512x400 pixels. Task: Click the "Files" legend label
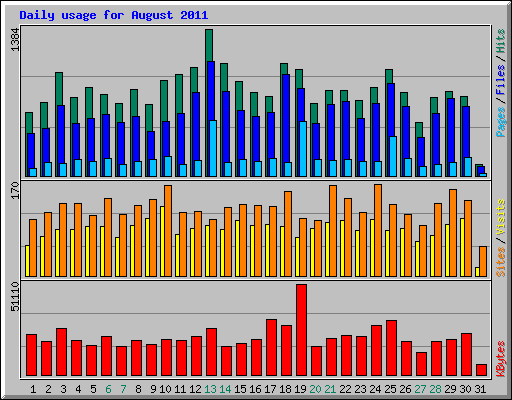[x=501, y=80]
